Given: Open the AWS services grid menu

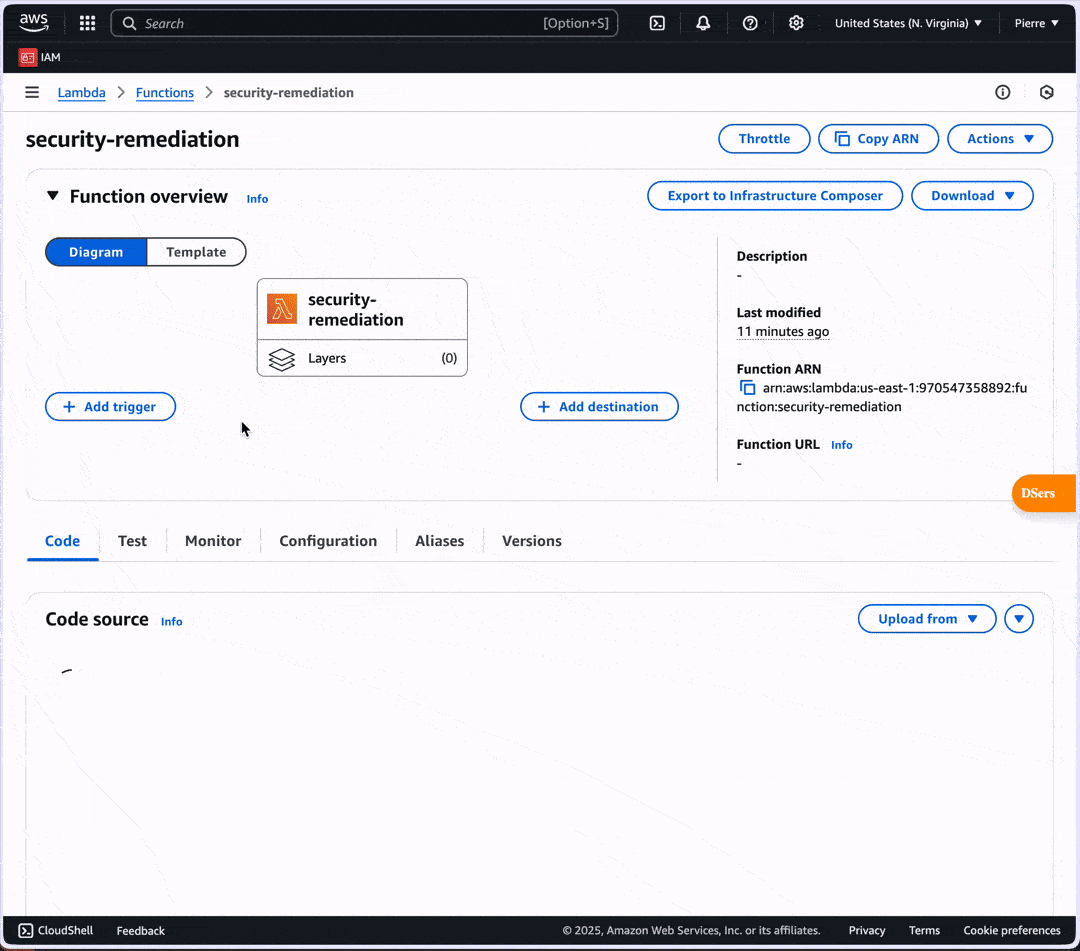Looking at the screenshot, I should tap(87, 22).
